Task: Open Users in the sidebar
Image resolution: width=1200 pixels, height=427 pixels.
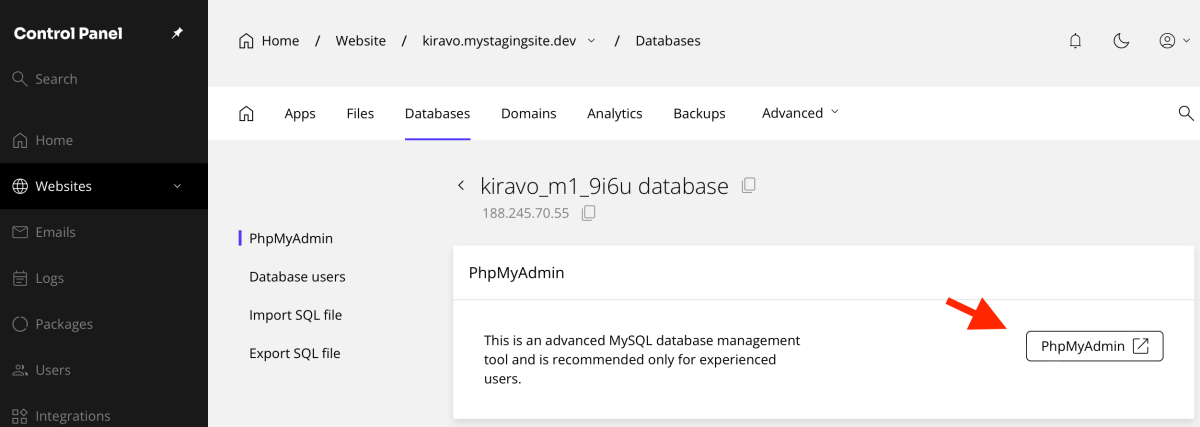Action: pyautogui.click(x=104, y=370)
